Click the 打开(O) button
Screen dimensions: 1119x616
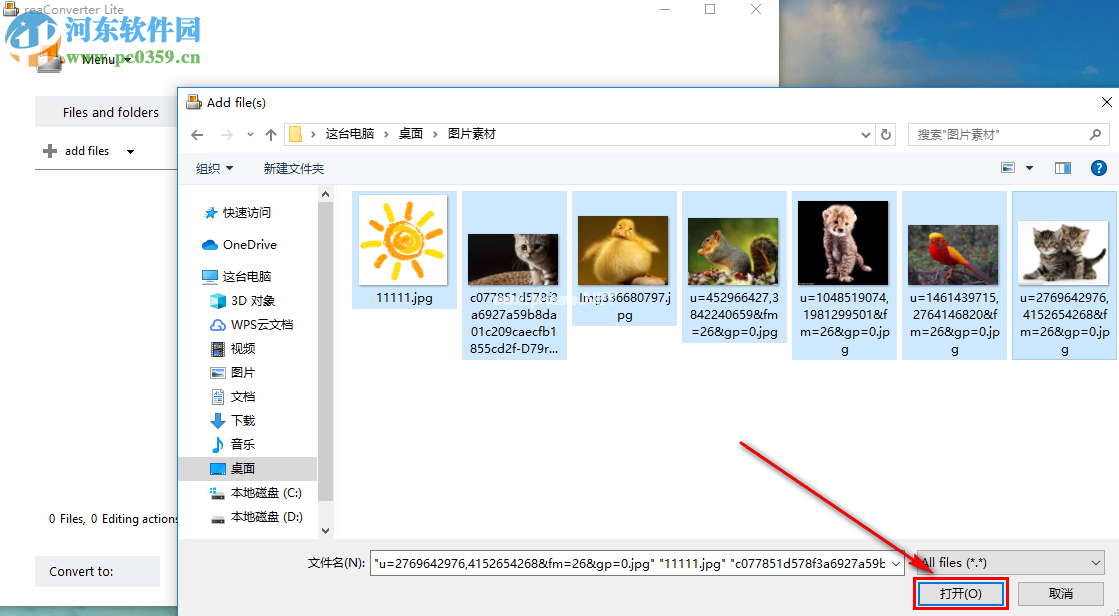point(959,593)
